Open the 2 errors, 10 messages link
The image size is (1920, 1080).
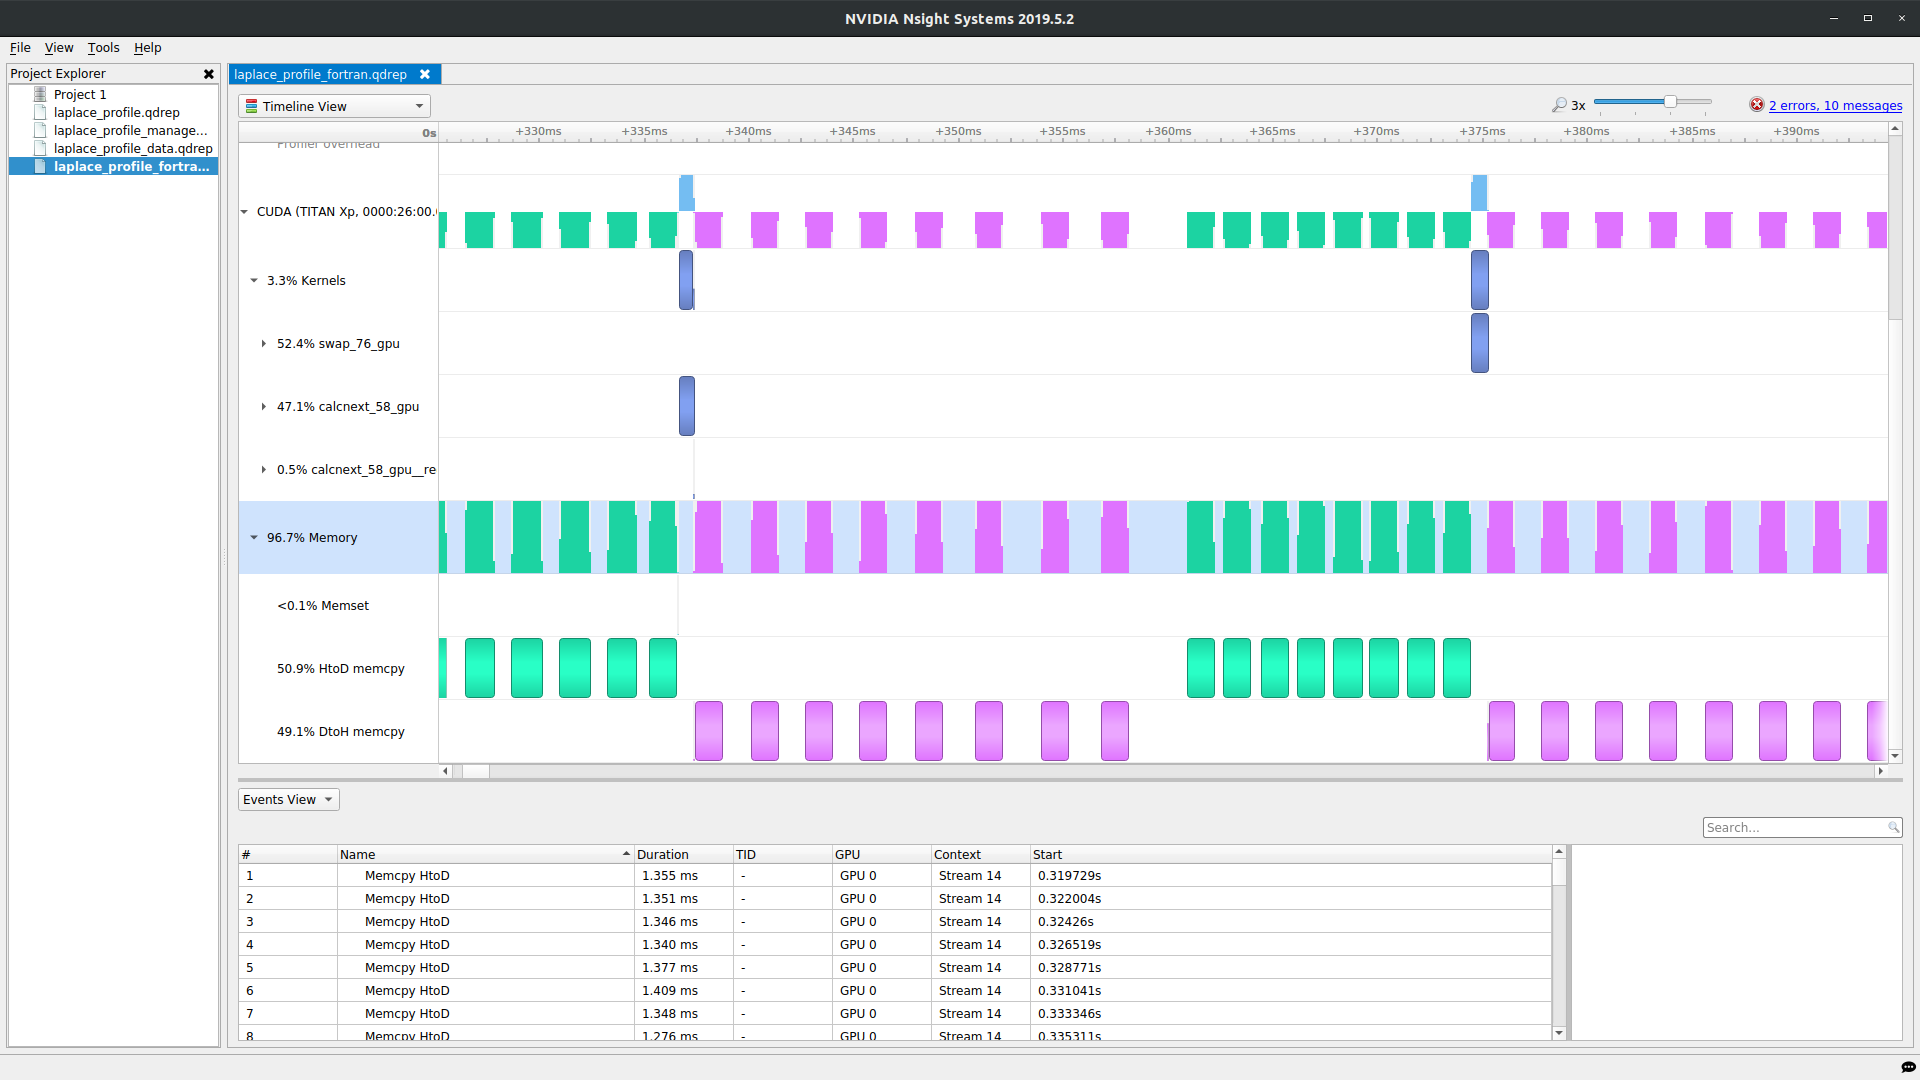(1835, 105)
